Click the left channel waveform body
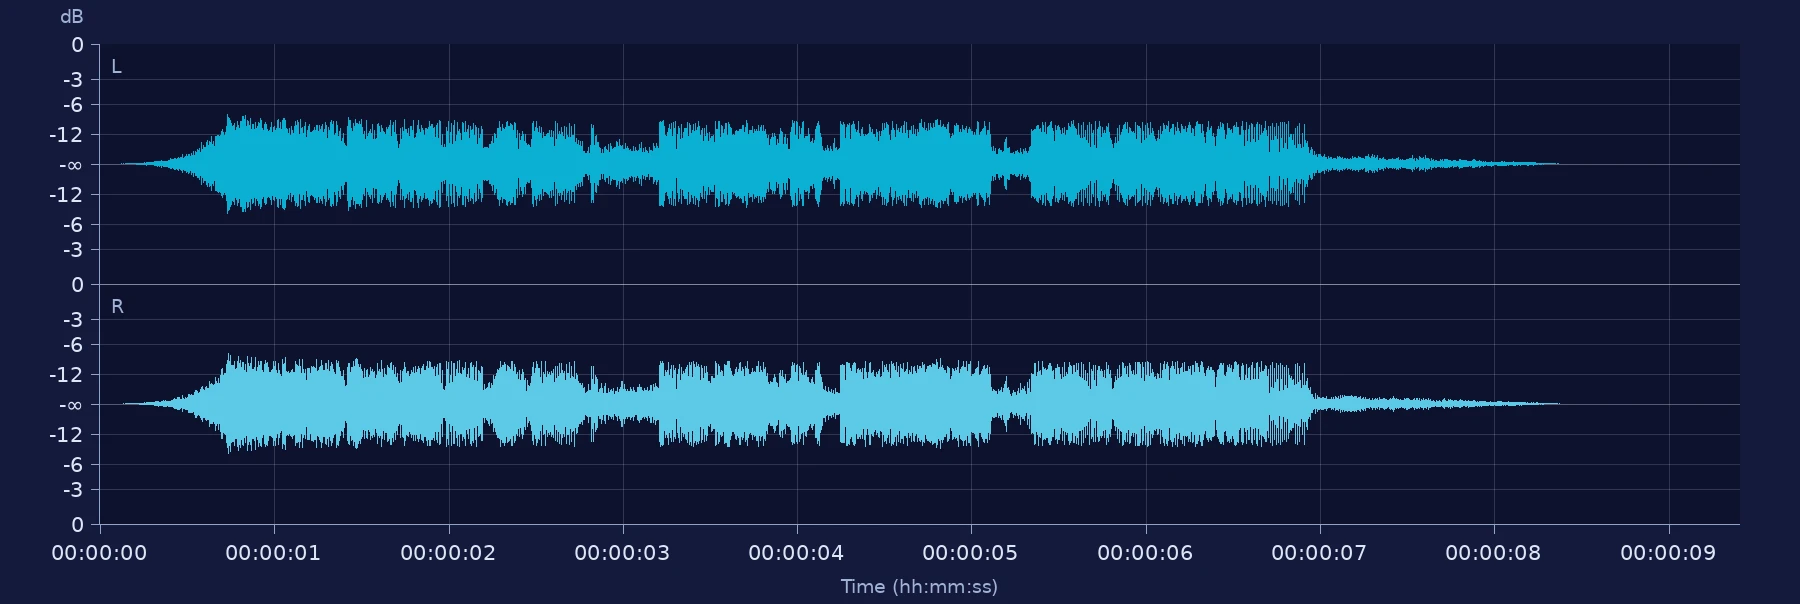Screen dimensions: 1800x604 pyautogui.click(x=760, y=164)
